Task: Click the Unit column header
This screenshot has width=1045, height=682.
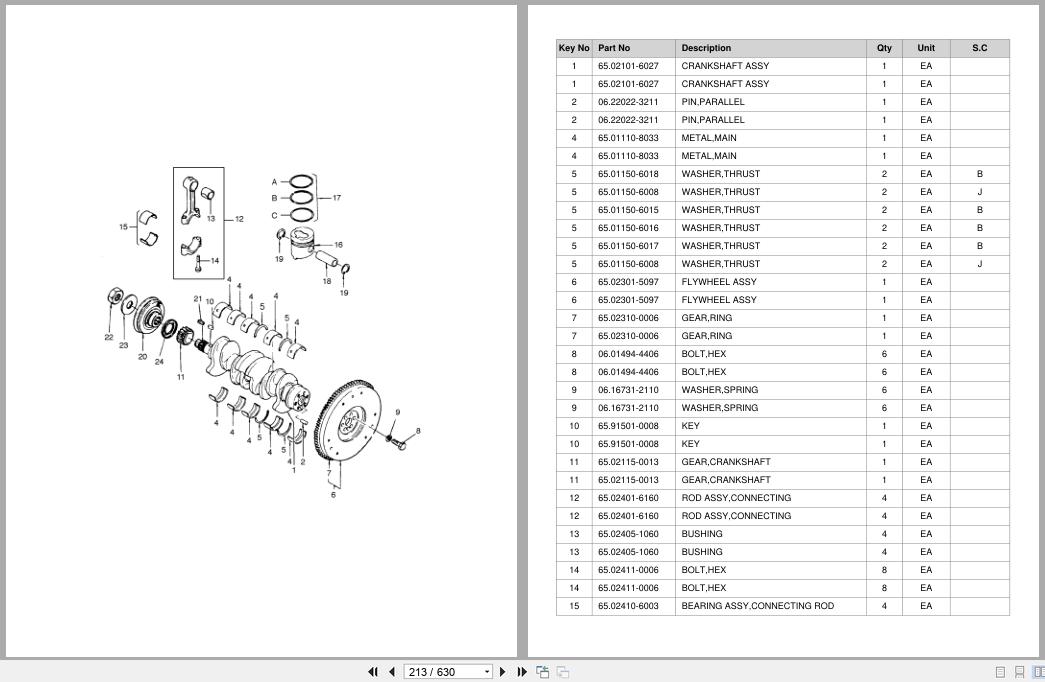Action: tap(926, 48)
